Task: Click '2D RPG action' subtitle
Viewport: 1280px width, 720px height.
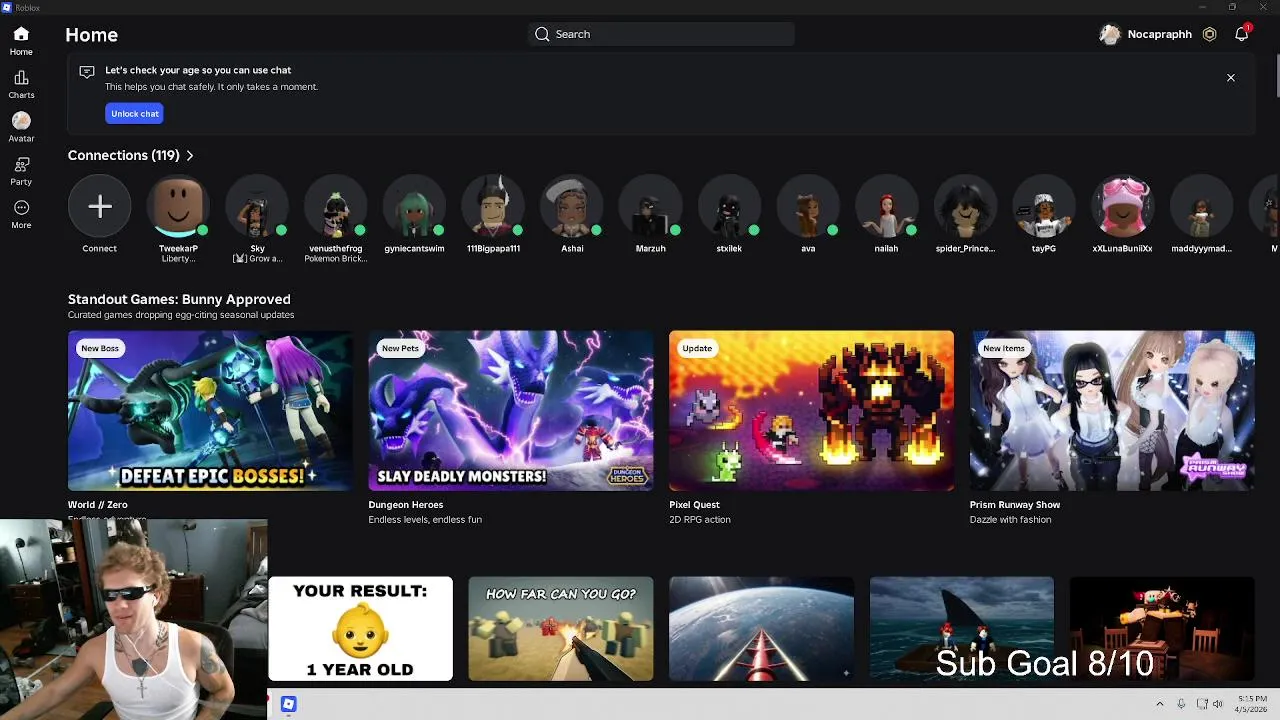Action: coord(700,520)
